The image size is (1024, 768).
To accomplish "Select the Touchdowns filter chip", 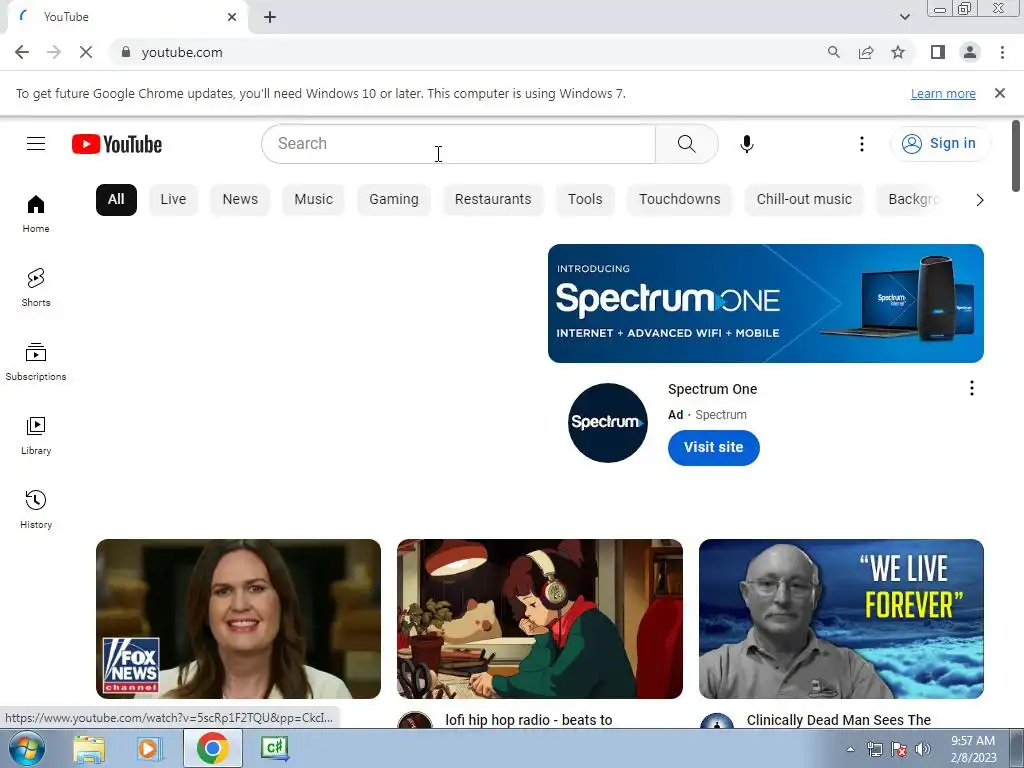I will point(679,200).
